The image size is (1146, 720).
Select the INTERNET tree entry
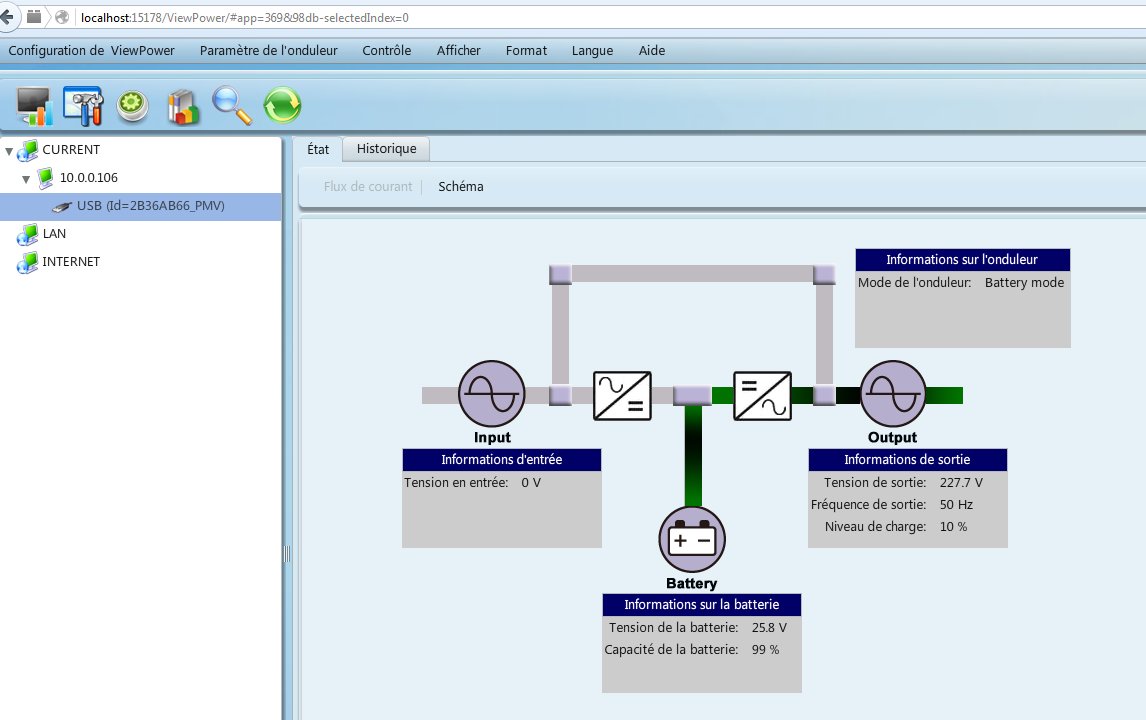pyautogui.click(x=70, y=262)
